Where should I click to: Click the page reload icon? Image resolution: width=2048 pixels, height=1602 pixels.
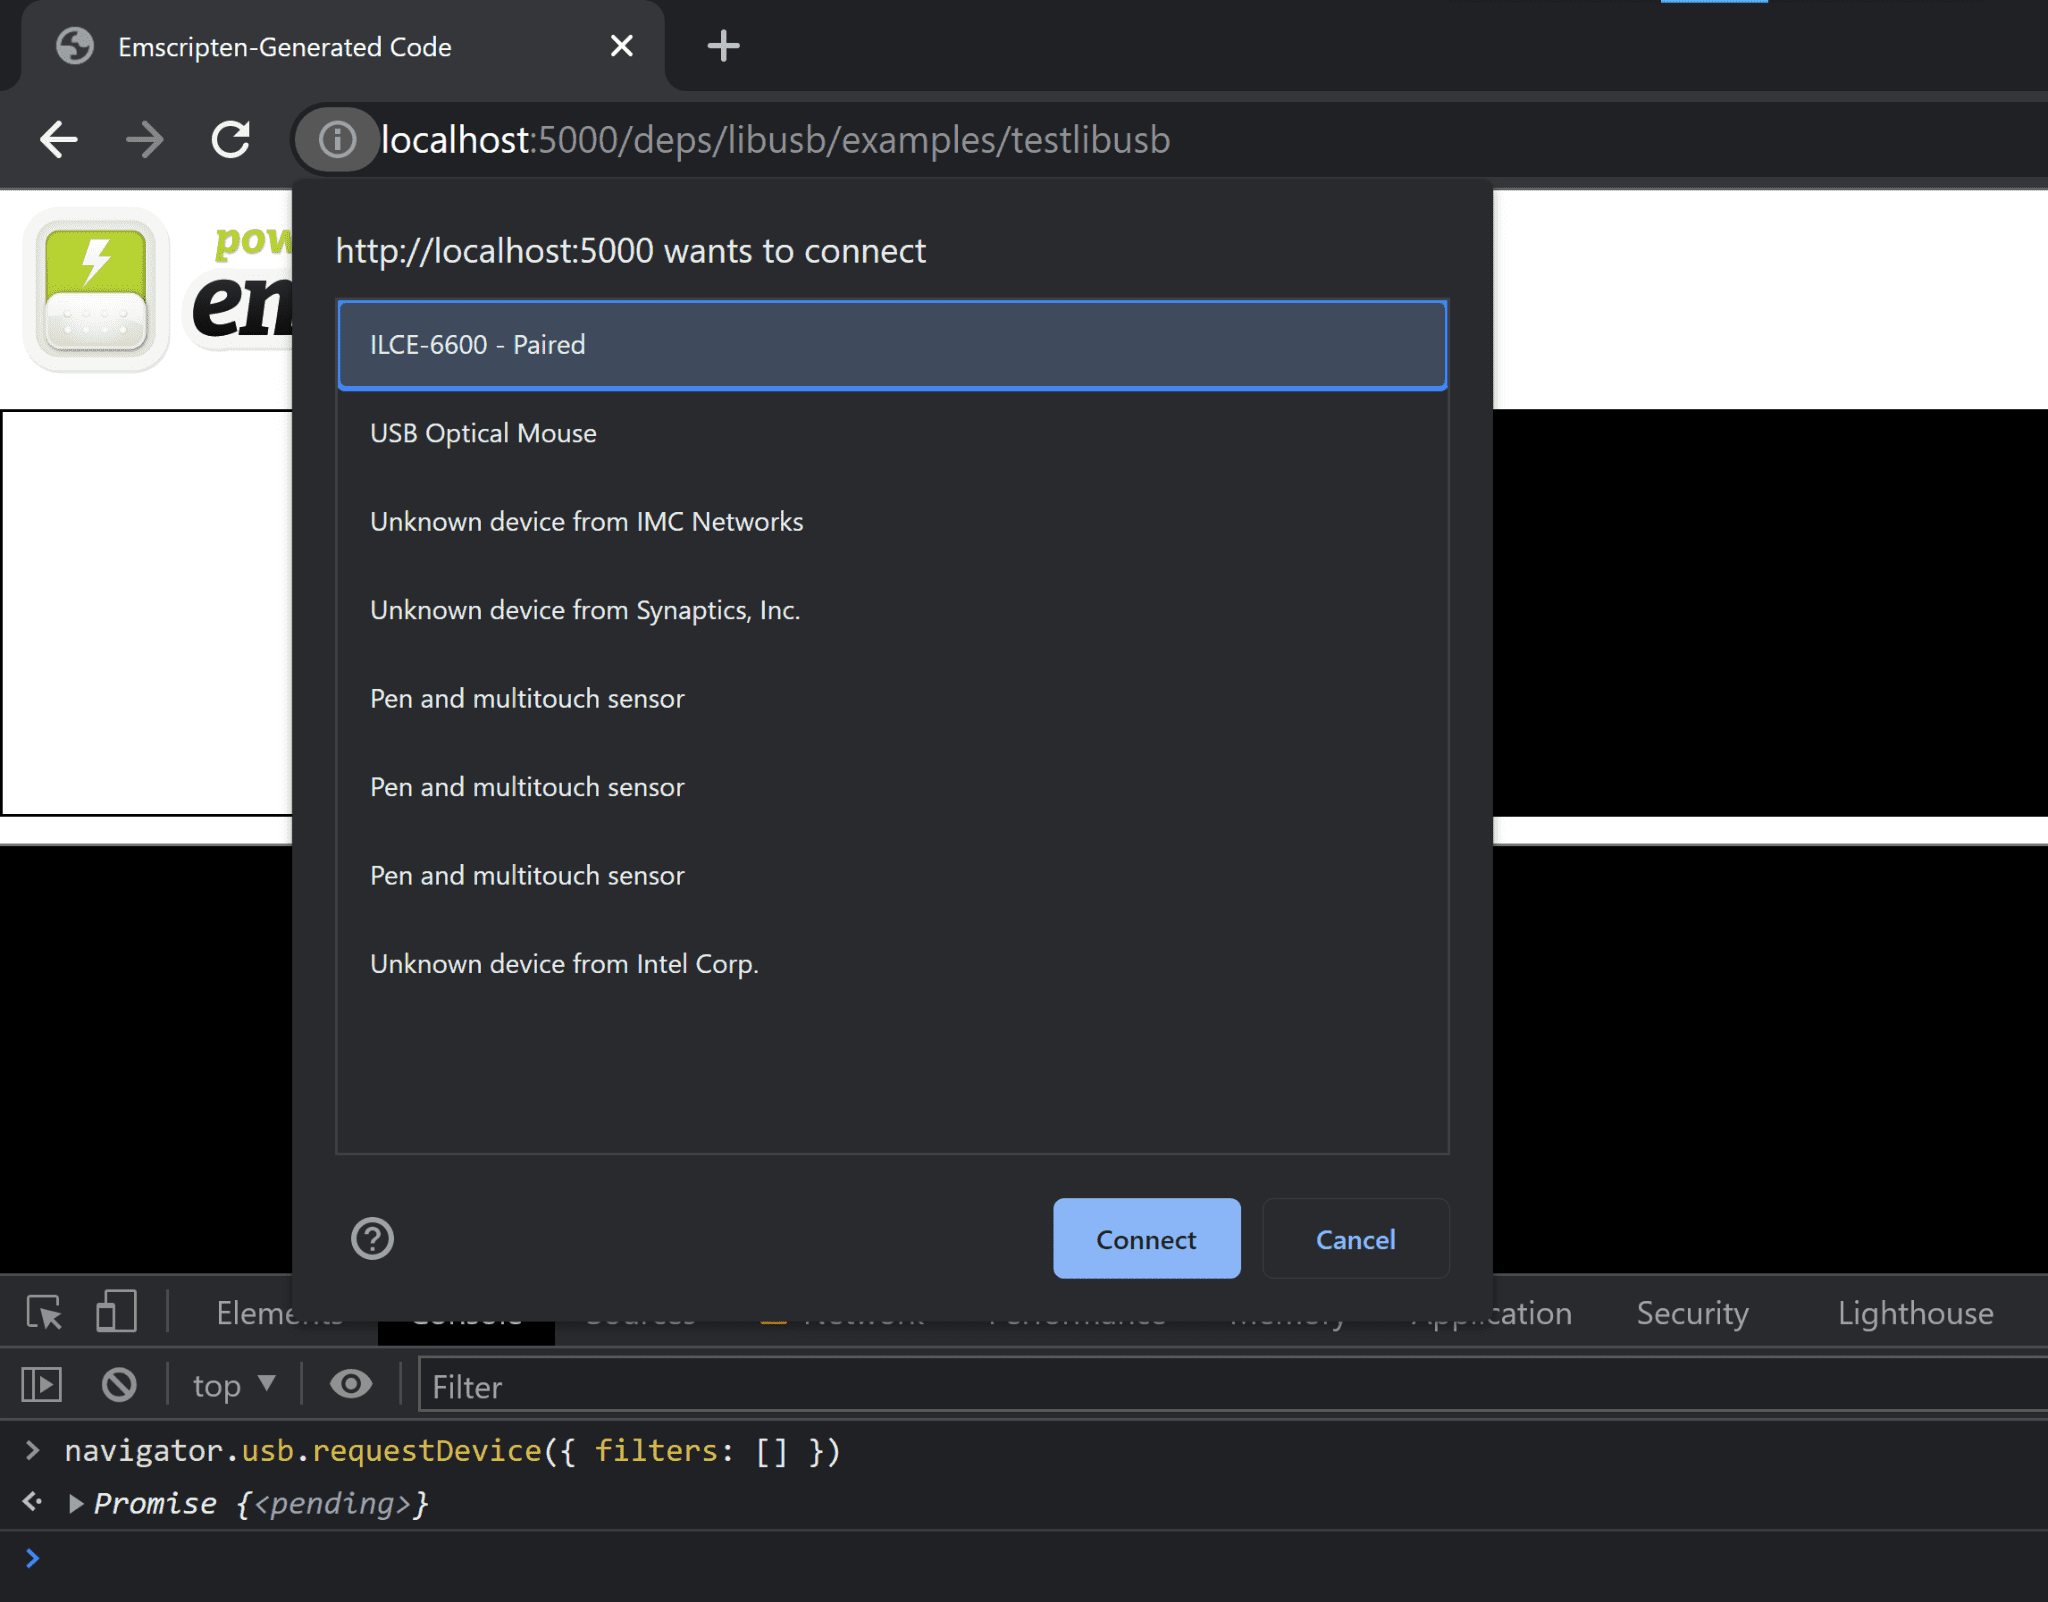pyautogui.click(x=234, y=140)
